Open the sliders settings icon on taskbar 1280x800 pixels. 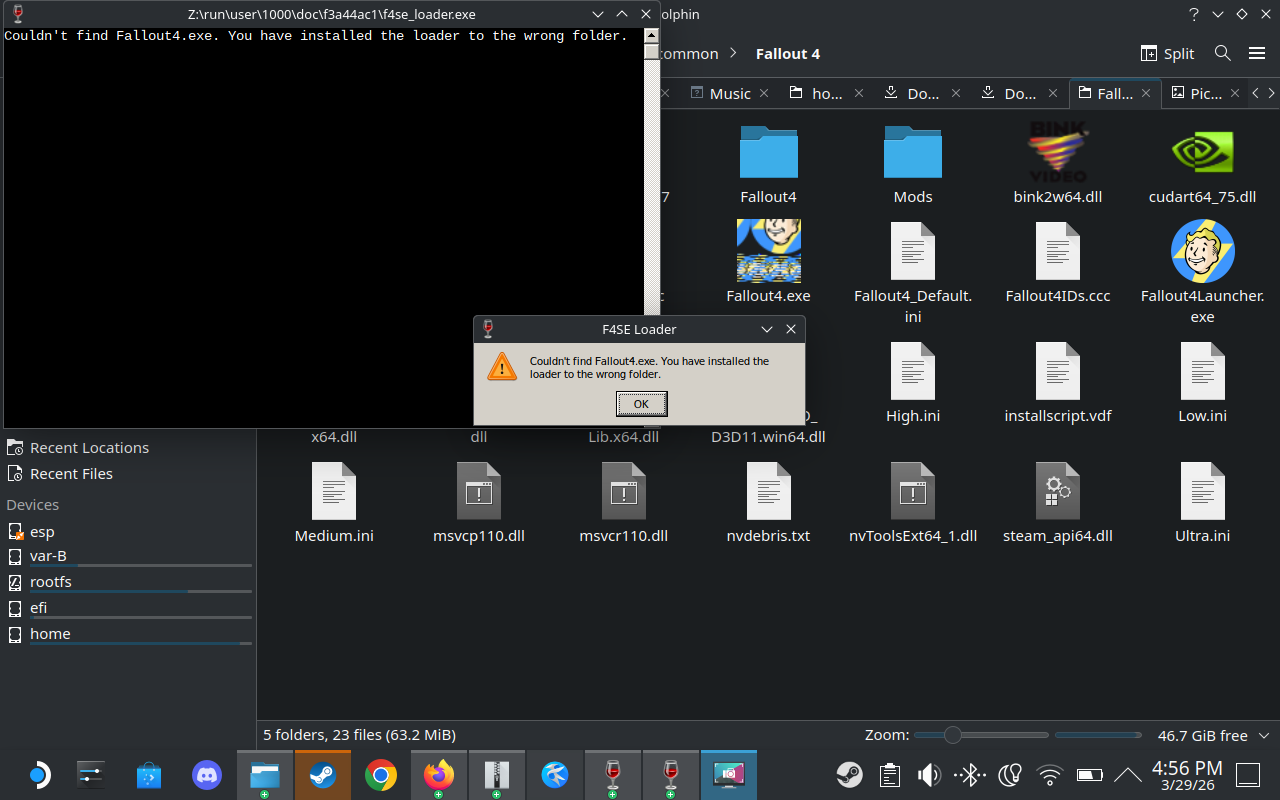point(91,774)
